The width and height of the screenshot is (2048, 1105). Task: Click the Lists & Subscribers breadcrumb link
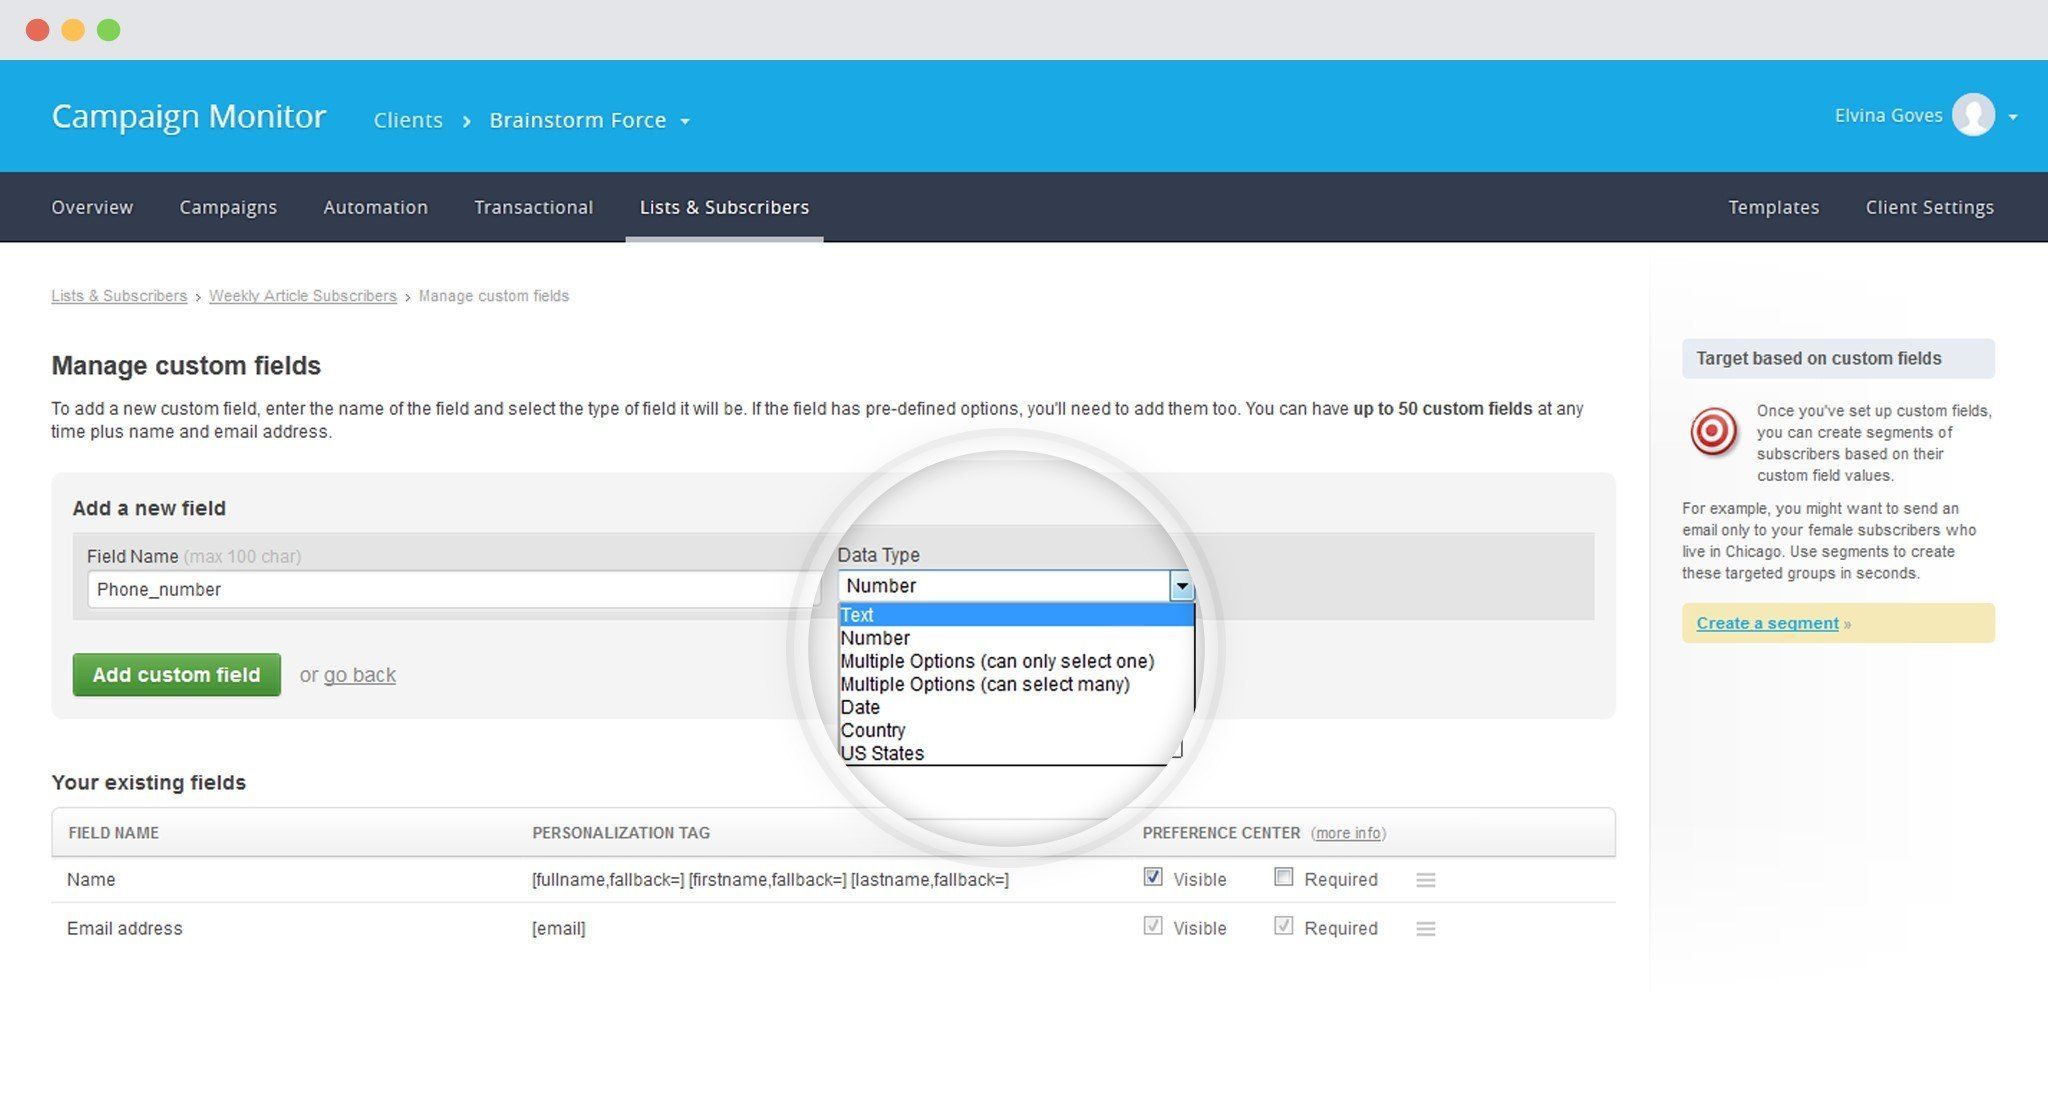tap(119, 296)
